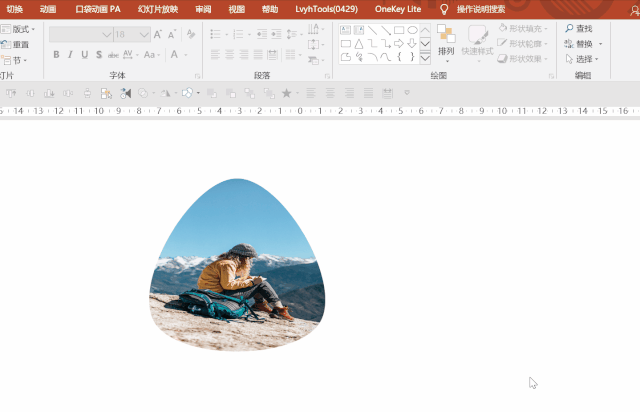The image size is (640, 412).
Task: Open the 选择 select dropdown
Action: click(x=582, y=59)
